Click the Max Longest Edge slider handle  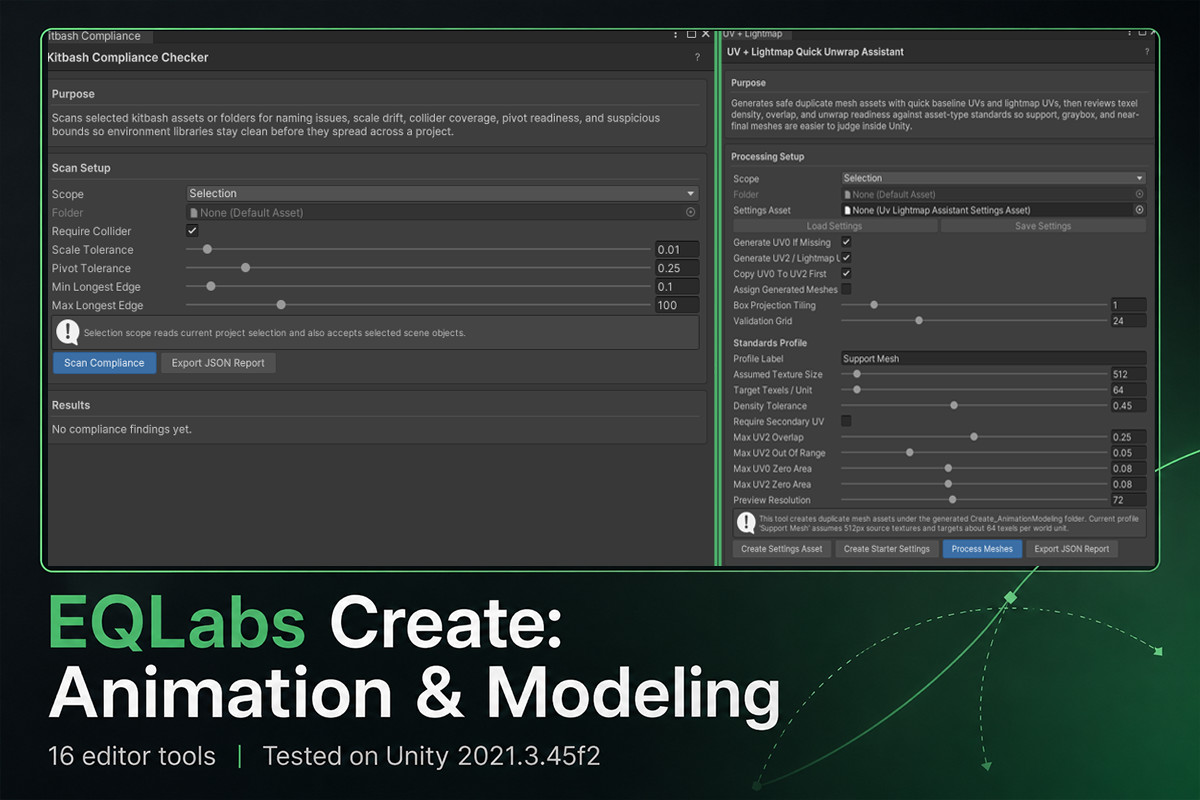click(281, 305)
